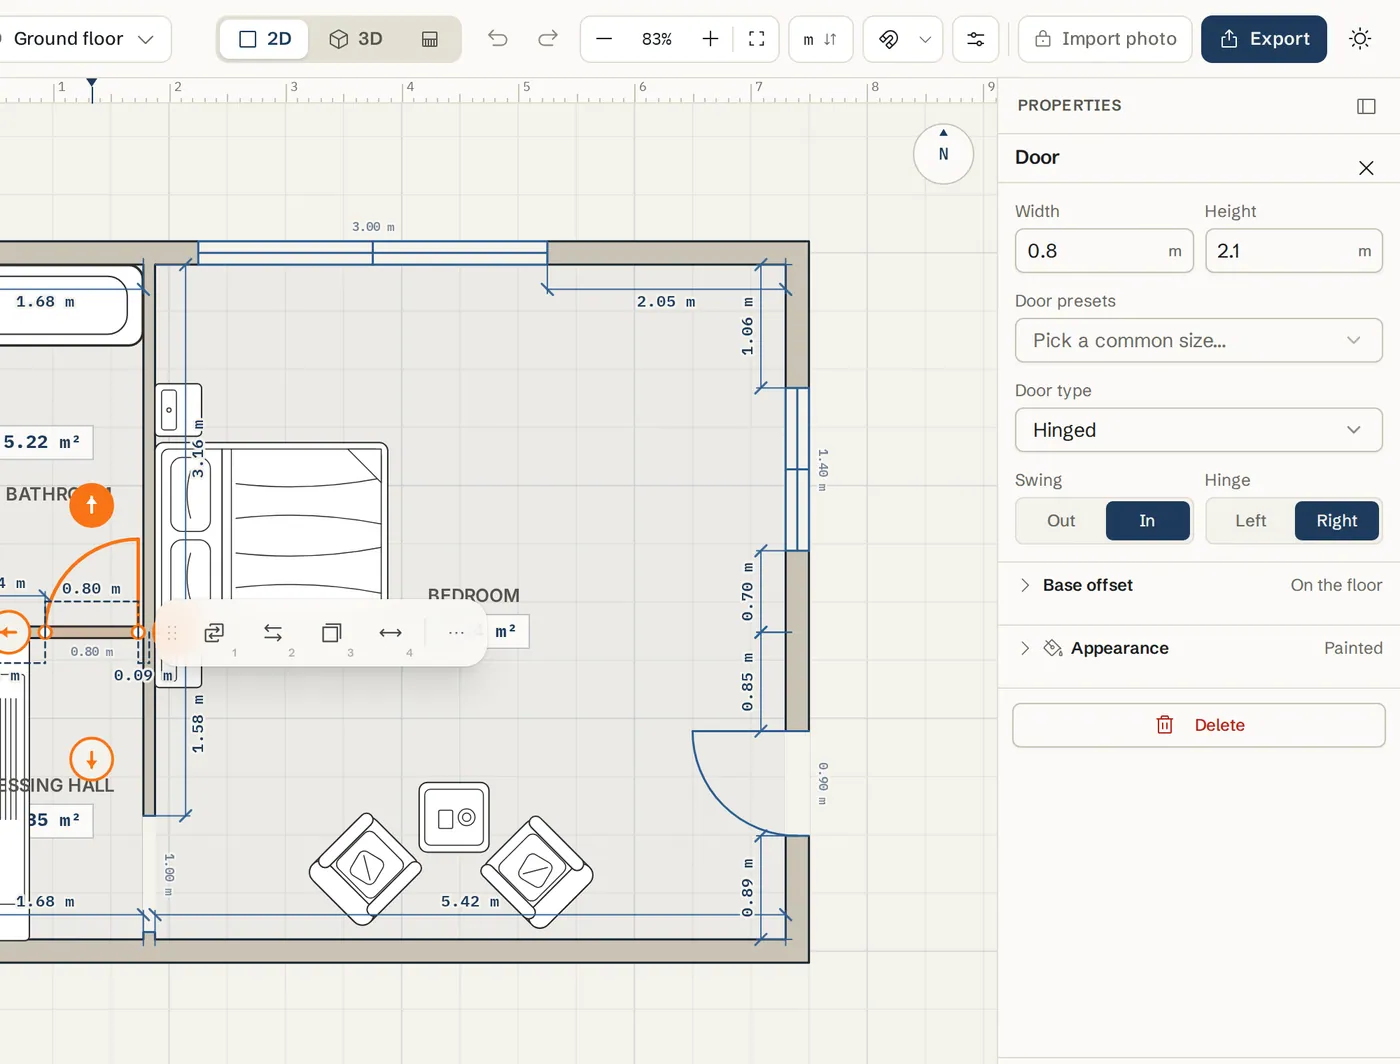The height and width of the screenshot is (1064, 1400).
Task: Set swing to In
Action: pos(1147,521)
